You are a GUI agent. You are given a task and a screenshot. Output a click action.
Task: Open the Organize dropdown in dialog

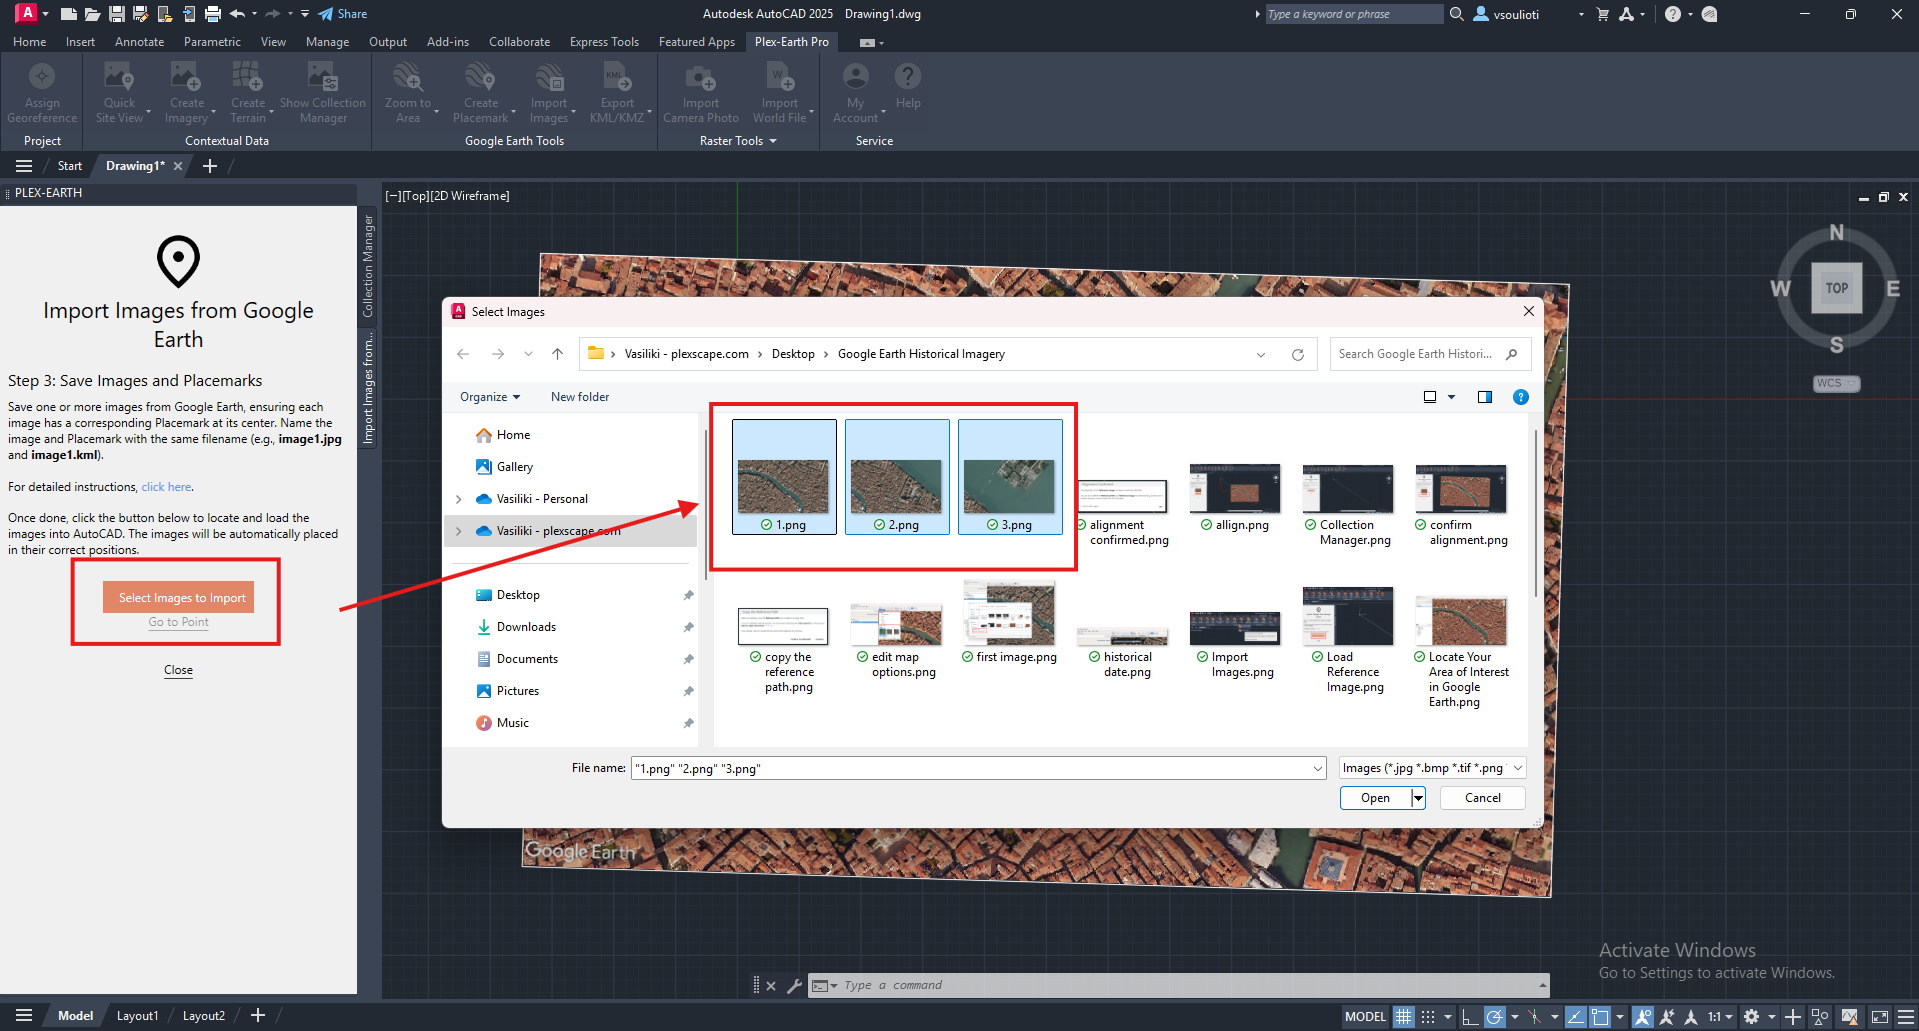[490, 397]
